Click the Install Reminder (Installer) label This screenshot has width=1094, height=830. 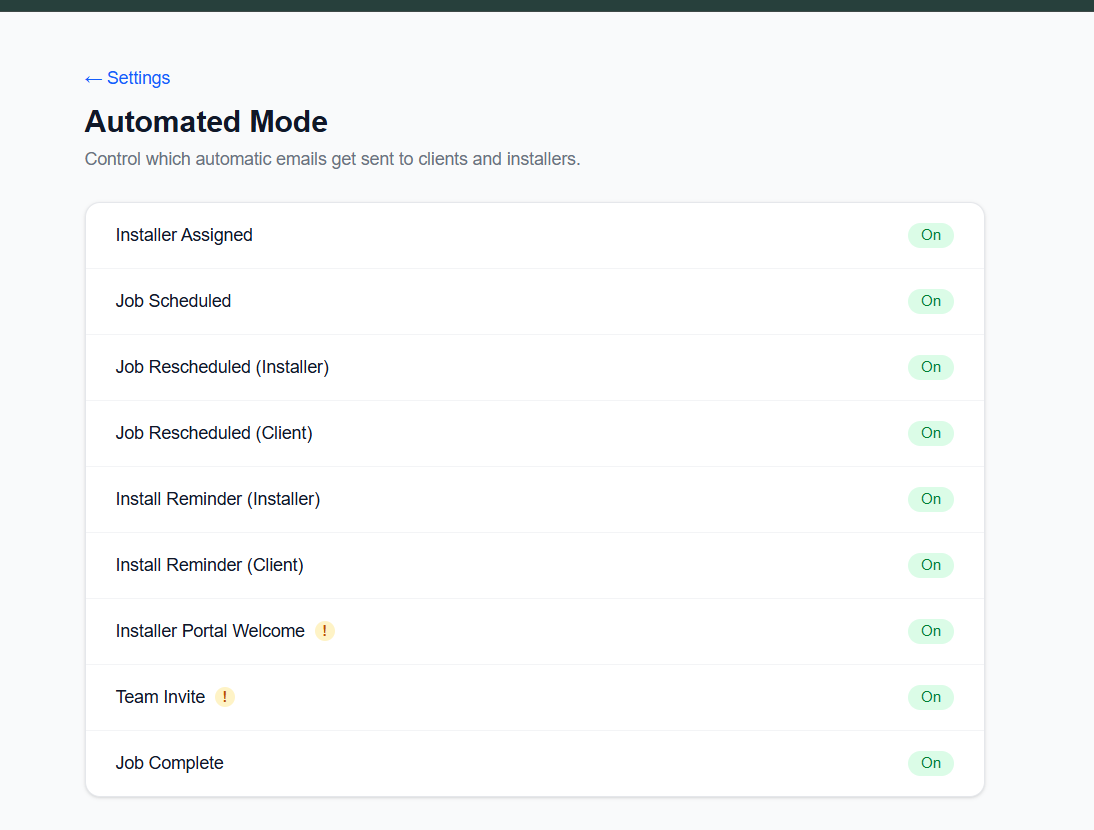pos(218,499)
